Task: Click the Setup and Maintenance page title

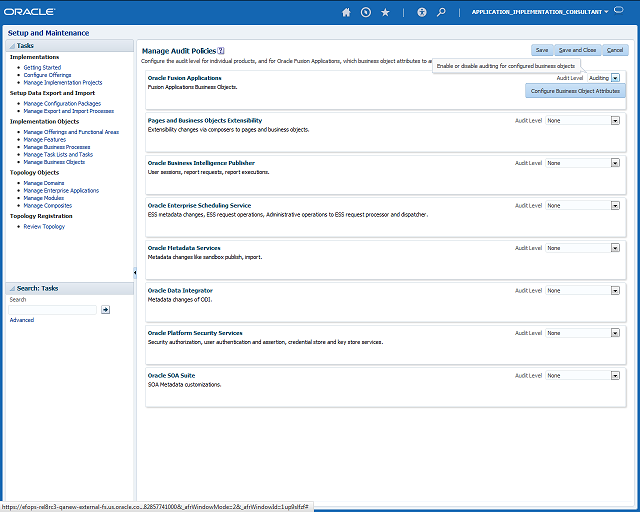Action: click(48, 33)
